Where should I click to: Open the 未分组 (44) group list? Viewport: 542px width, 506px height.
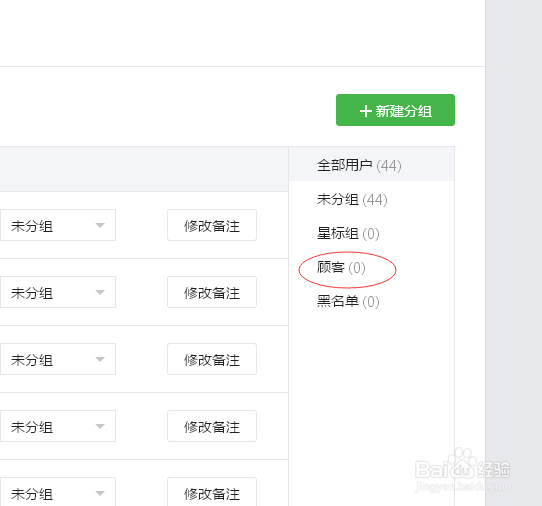[352, 199]
